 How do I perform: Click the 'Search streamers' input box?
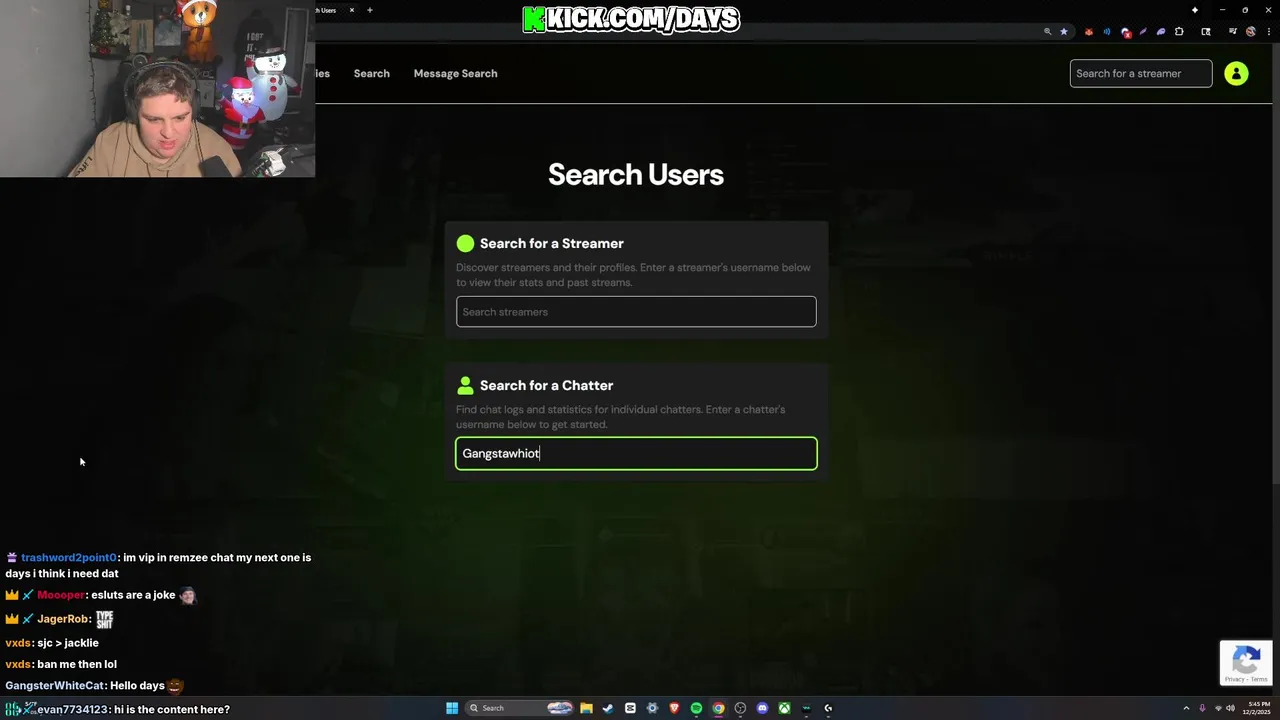[x=636, y=312]
